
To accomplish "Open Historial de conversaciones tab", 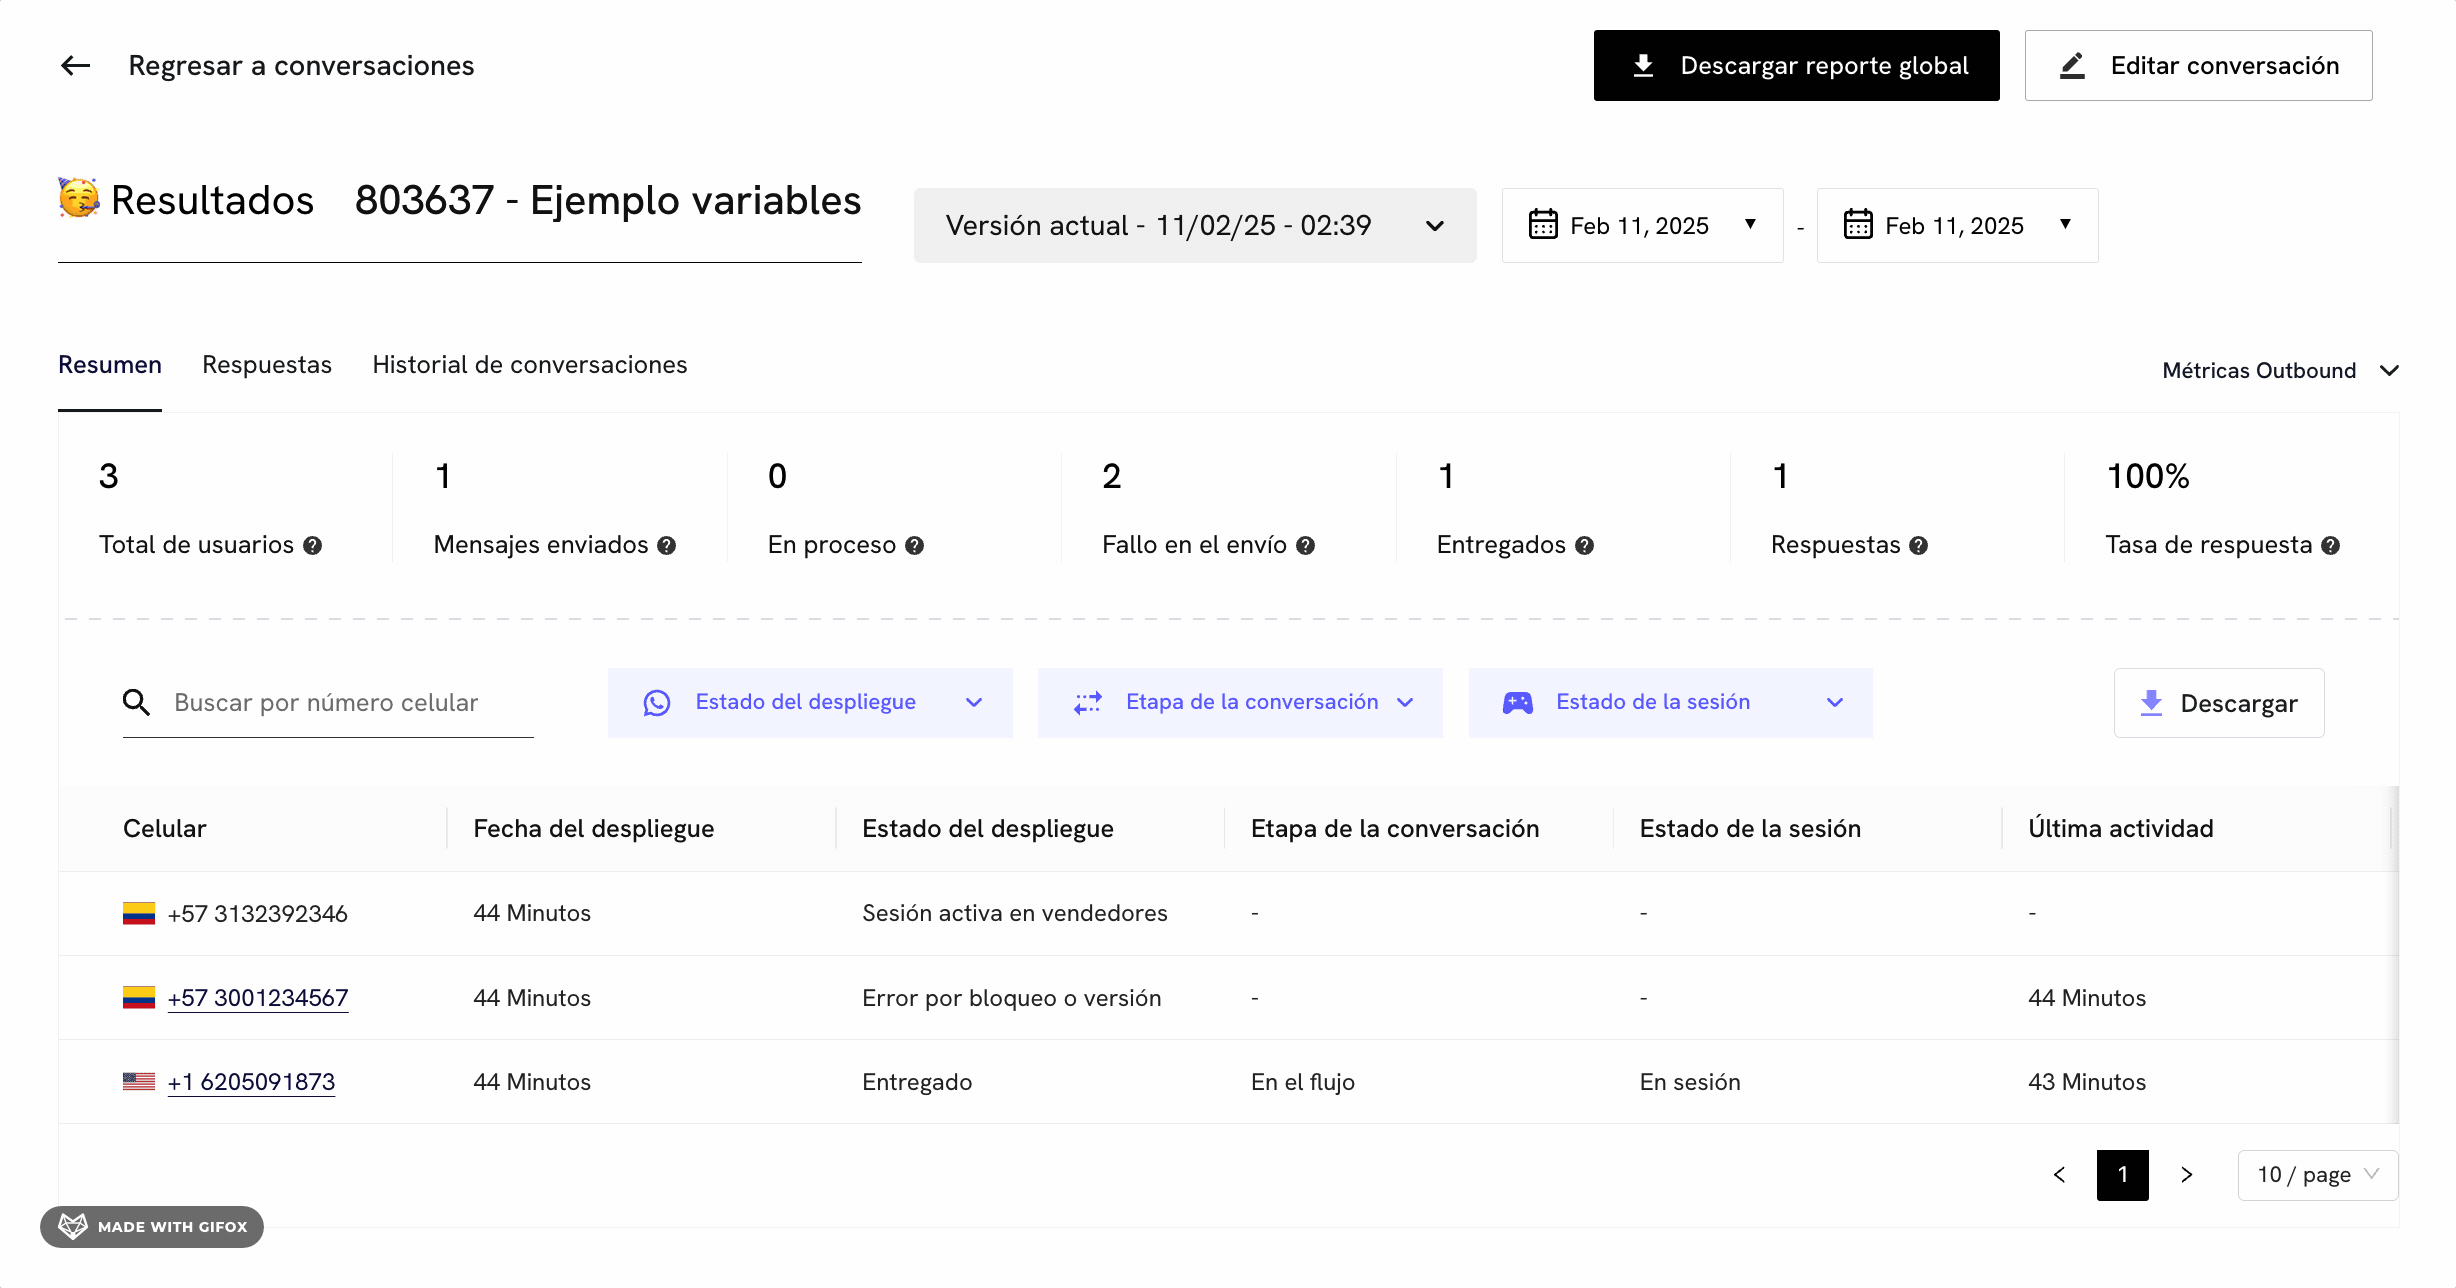I will tap(530, 365).
